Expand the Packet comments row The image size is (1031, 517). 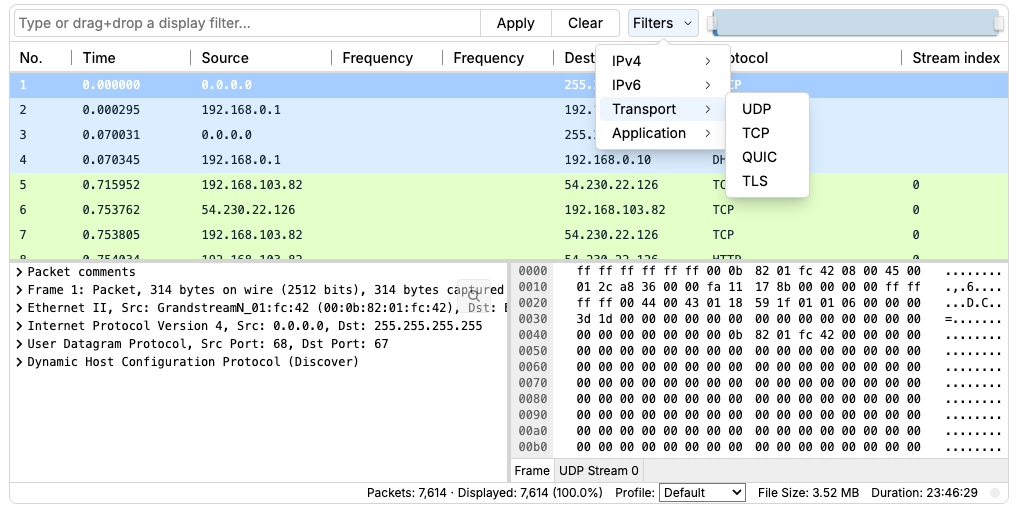click(20, 272)
